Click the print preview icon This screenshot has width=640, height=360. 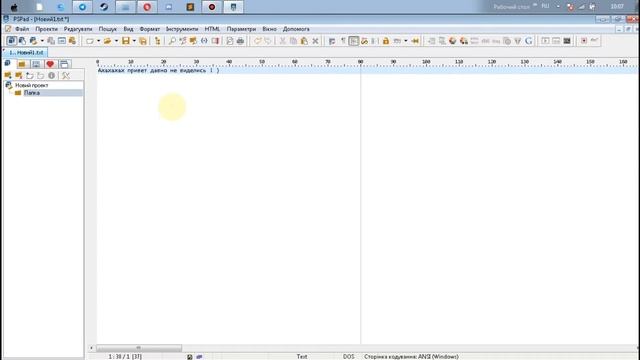coord(230,41)
